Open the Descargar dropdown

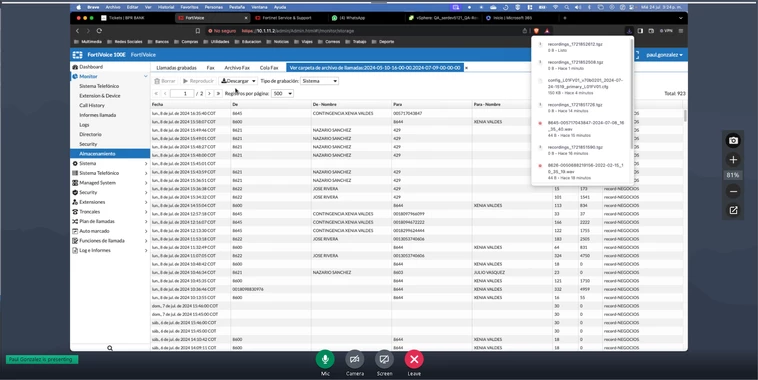238,81
